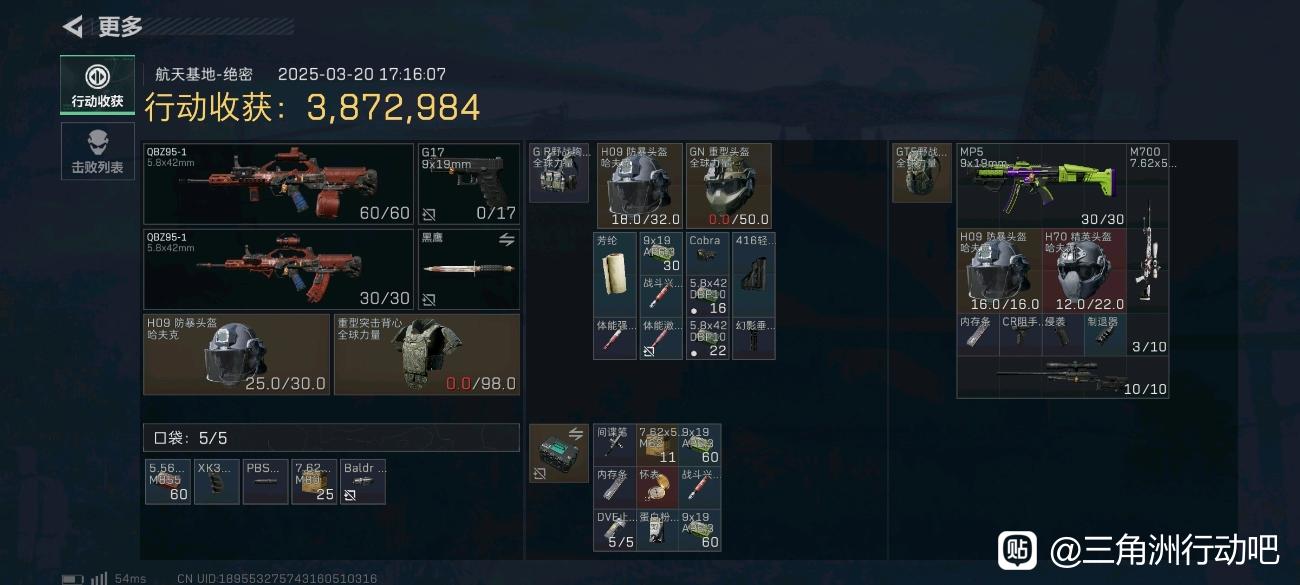This screenshot has height=585, width=1300.
Task: Toggle swap arrows on 黑鹰 knife slot
Action: click(506, 239)
